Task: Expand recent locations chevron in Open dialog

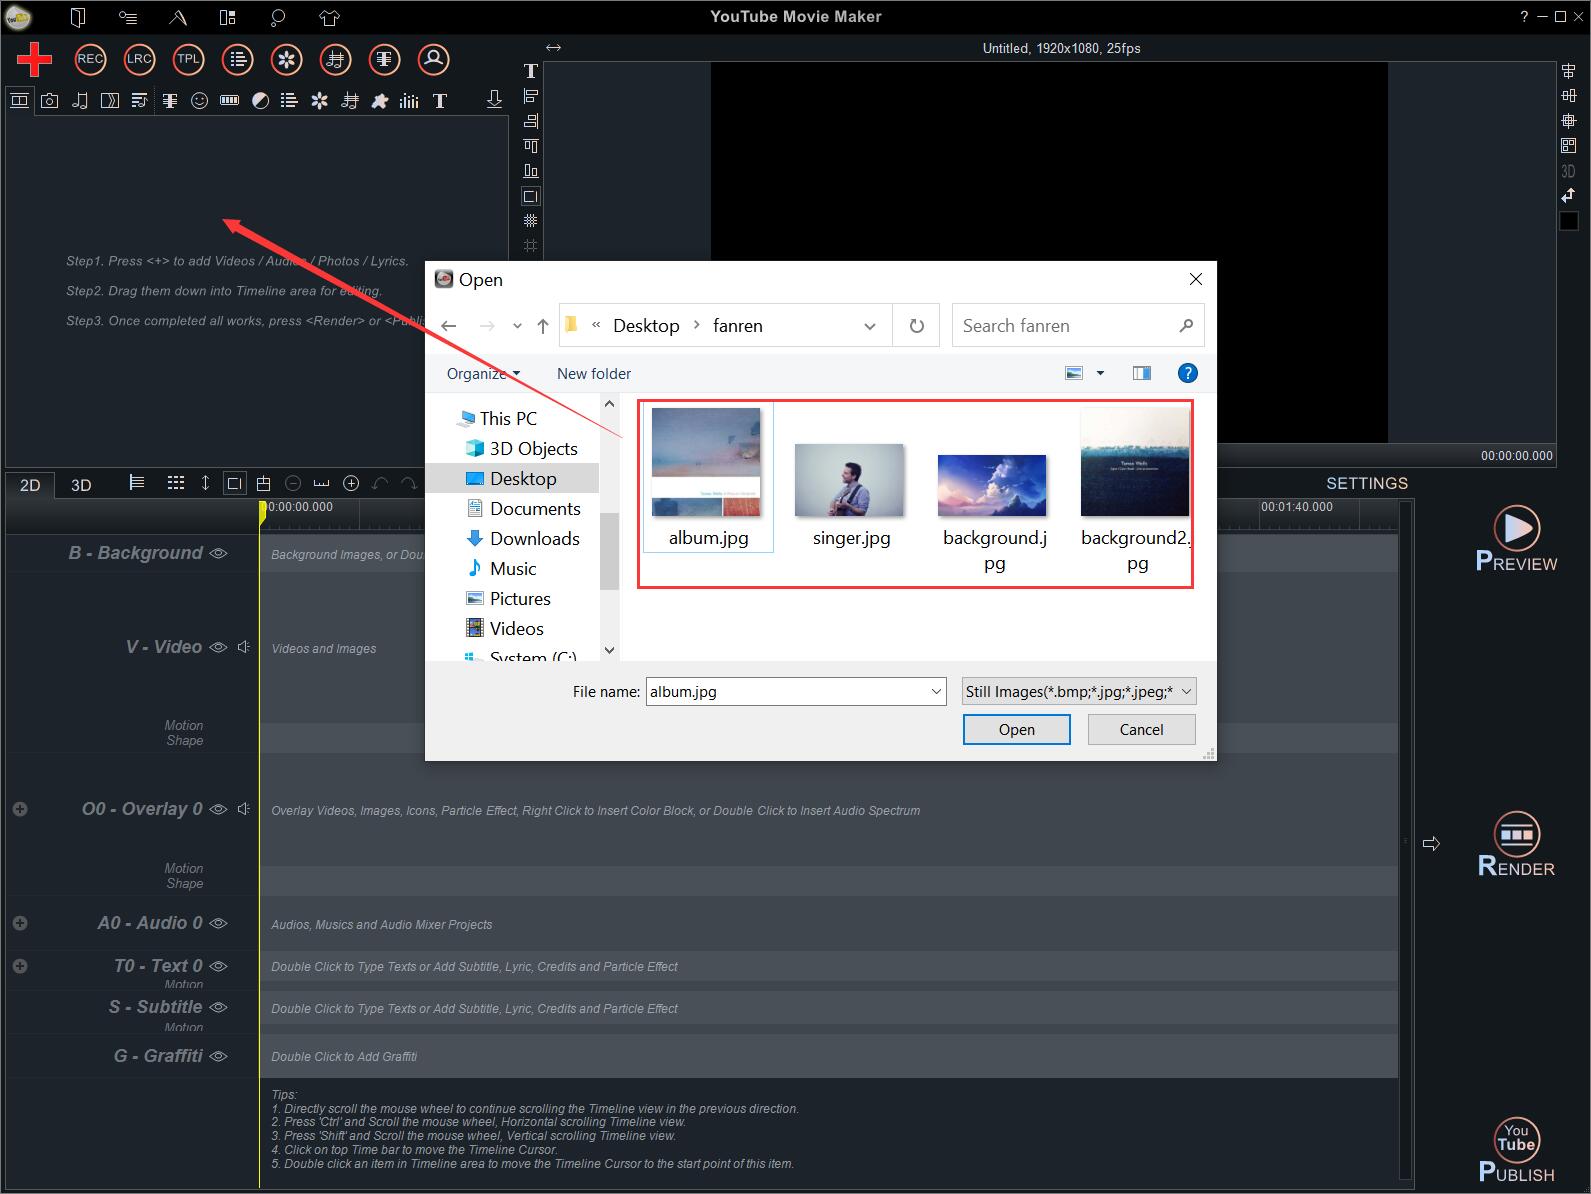Action: point(517,326)
